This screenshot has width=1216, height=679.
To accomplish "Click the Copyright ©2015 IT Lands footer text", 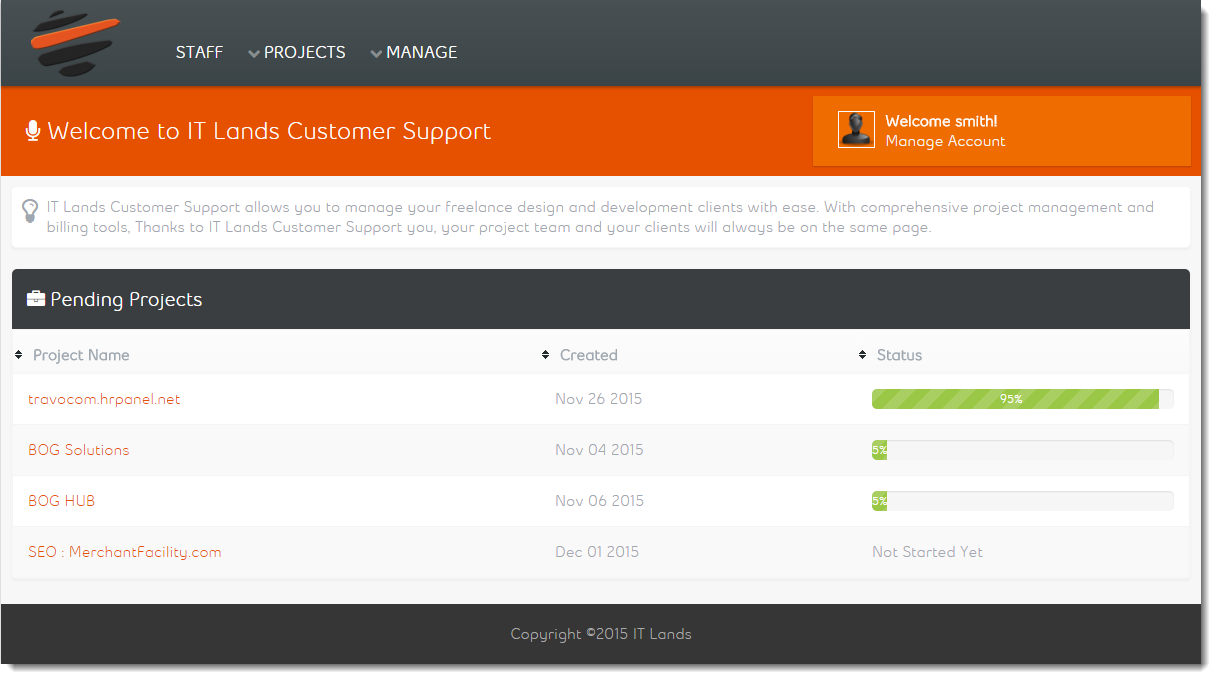I will click(x=601, y=634).
